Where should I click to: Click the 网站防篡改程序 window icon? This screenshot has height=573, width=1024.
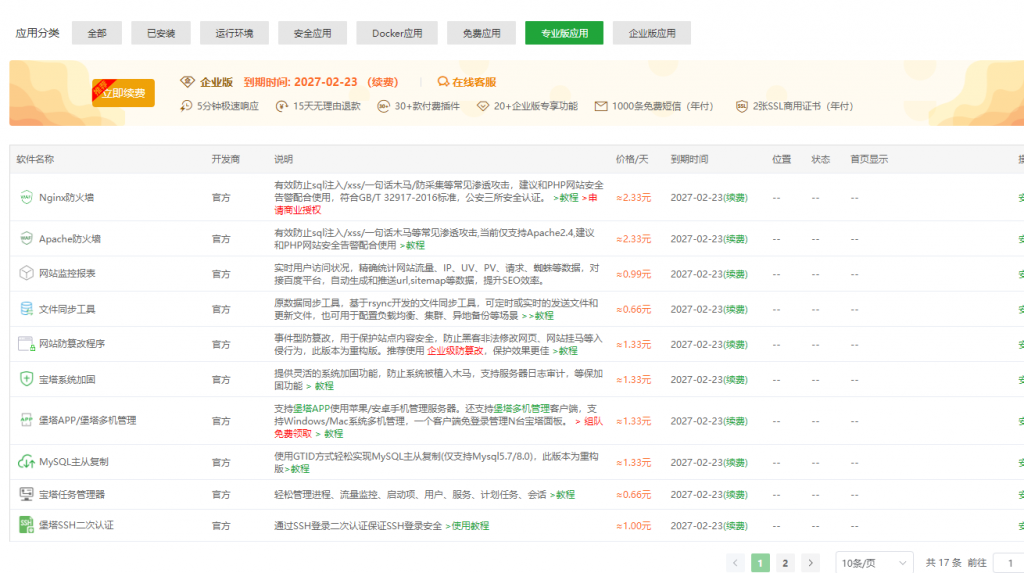click(26, 344)
